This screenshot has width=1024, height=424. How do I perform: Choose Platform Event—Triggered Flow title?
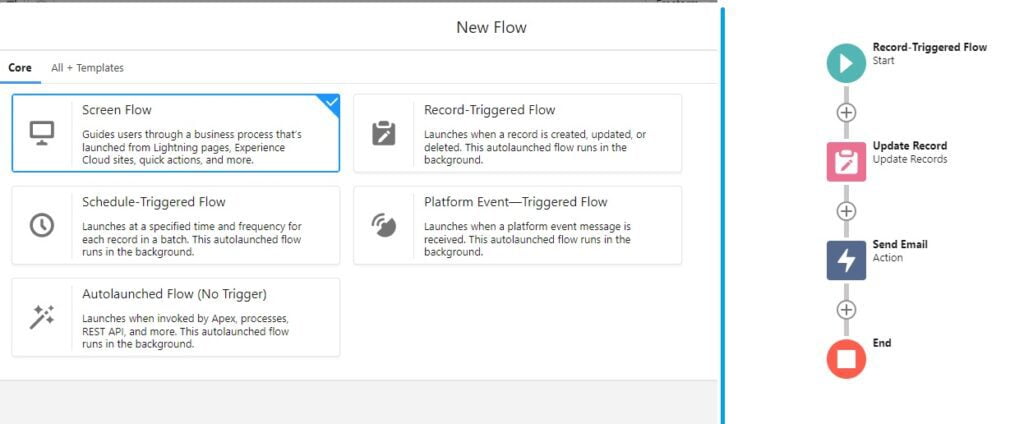(516, 202)
